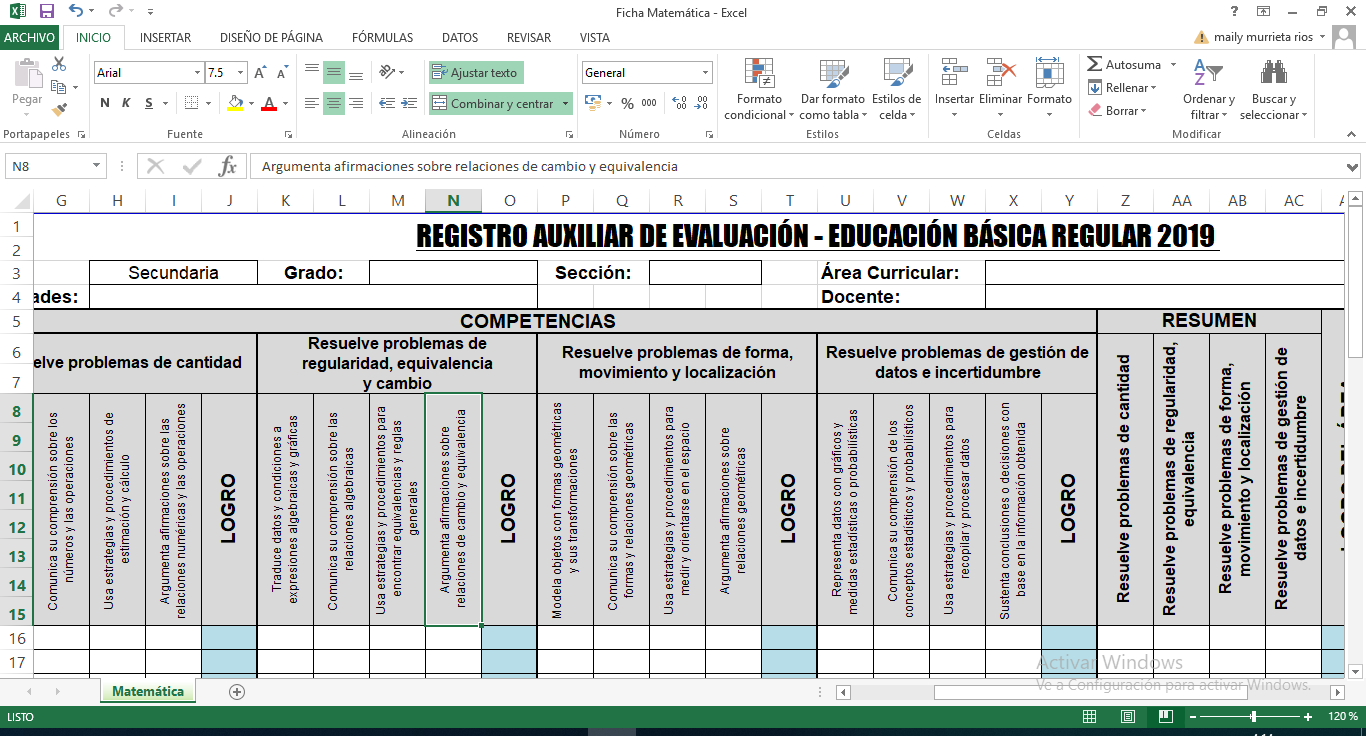The image size is (1366, 736).
Task: Switch to the INSERTAR tab
Action: tap(165, 38)
